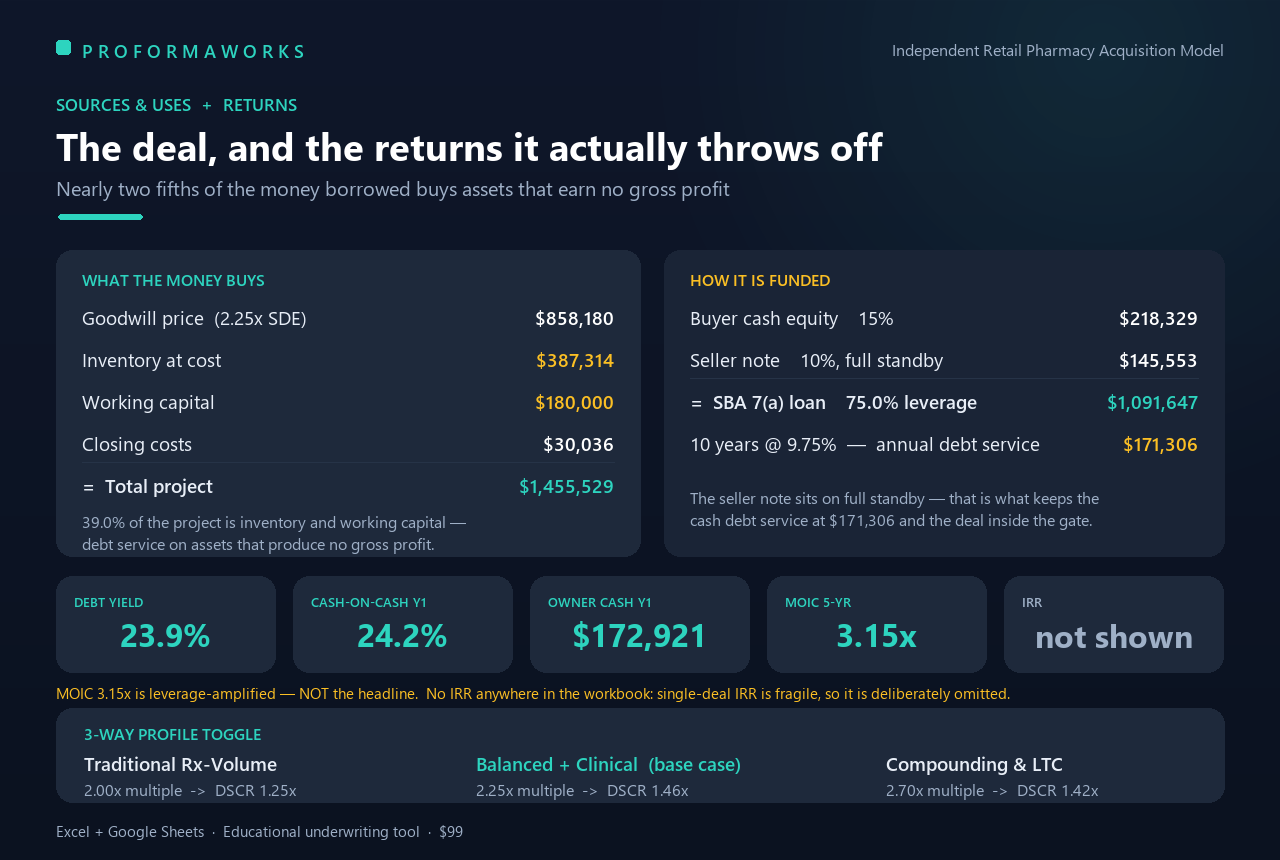The image size is (1280, 860).
Task: Click the Buyer cash equity $218,329 row
Action: point(944,319)
